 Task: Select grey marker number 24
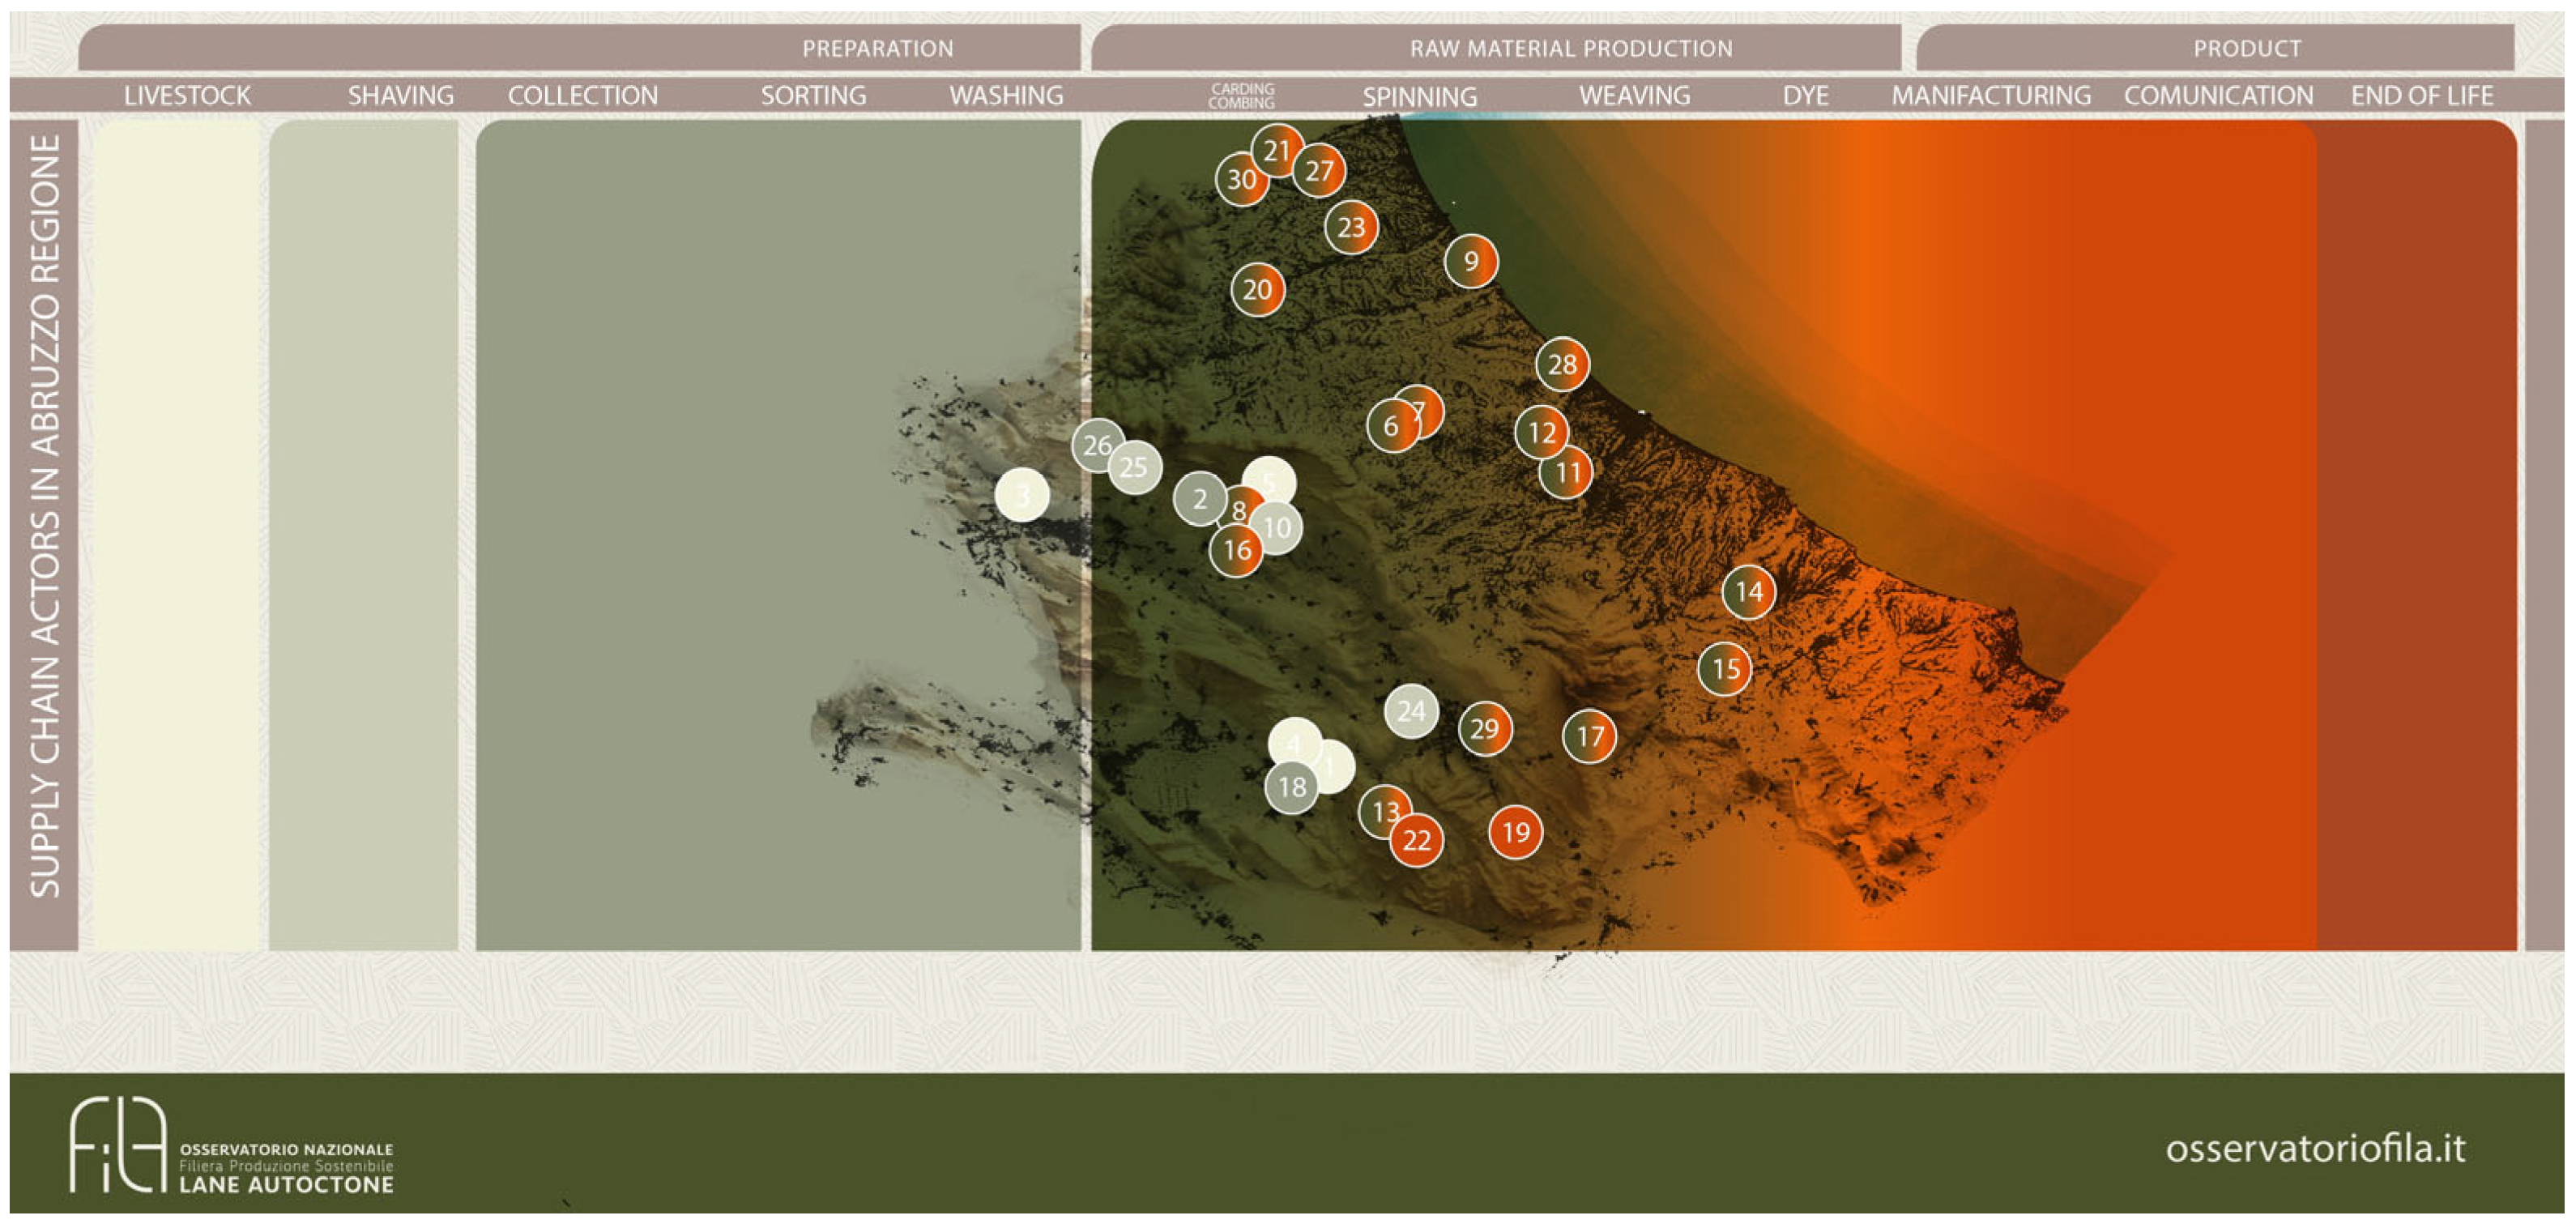pyautogui.click(x=1411, y=711)
